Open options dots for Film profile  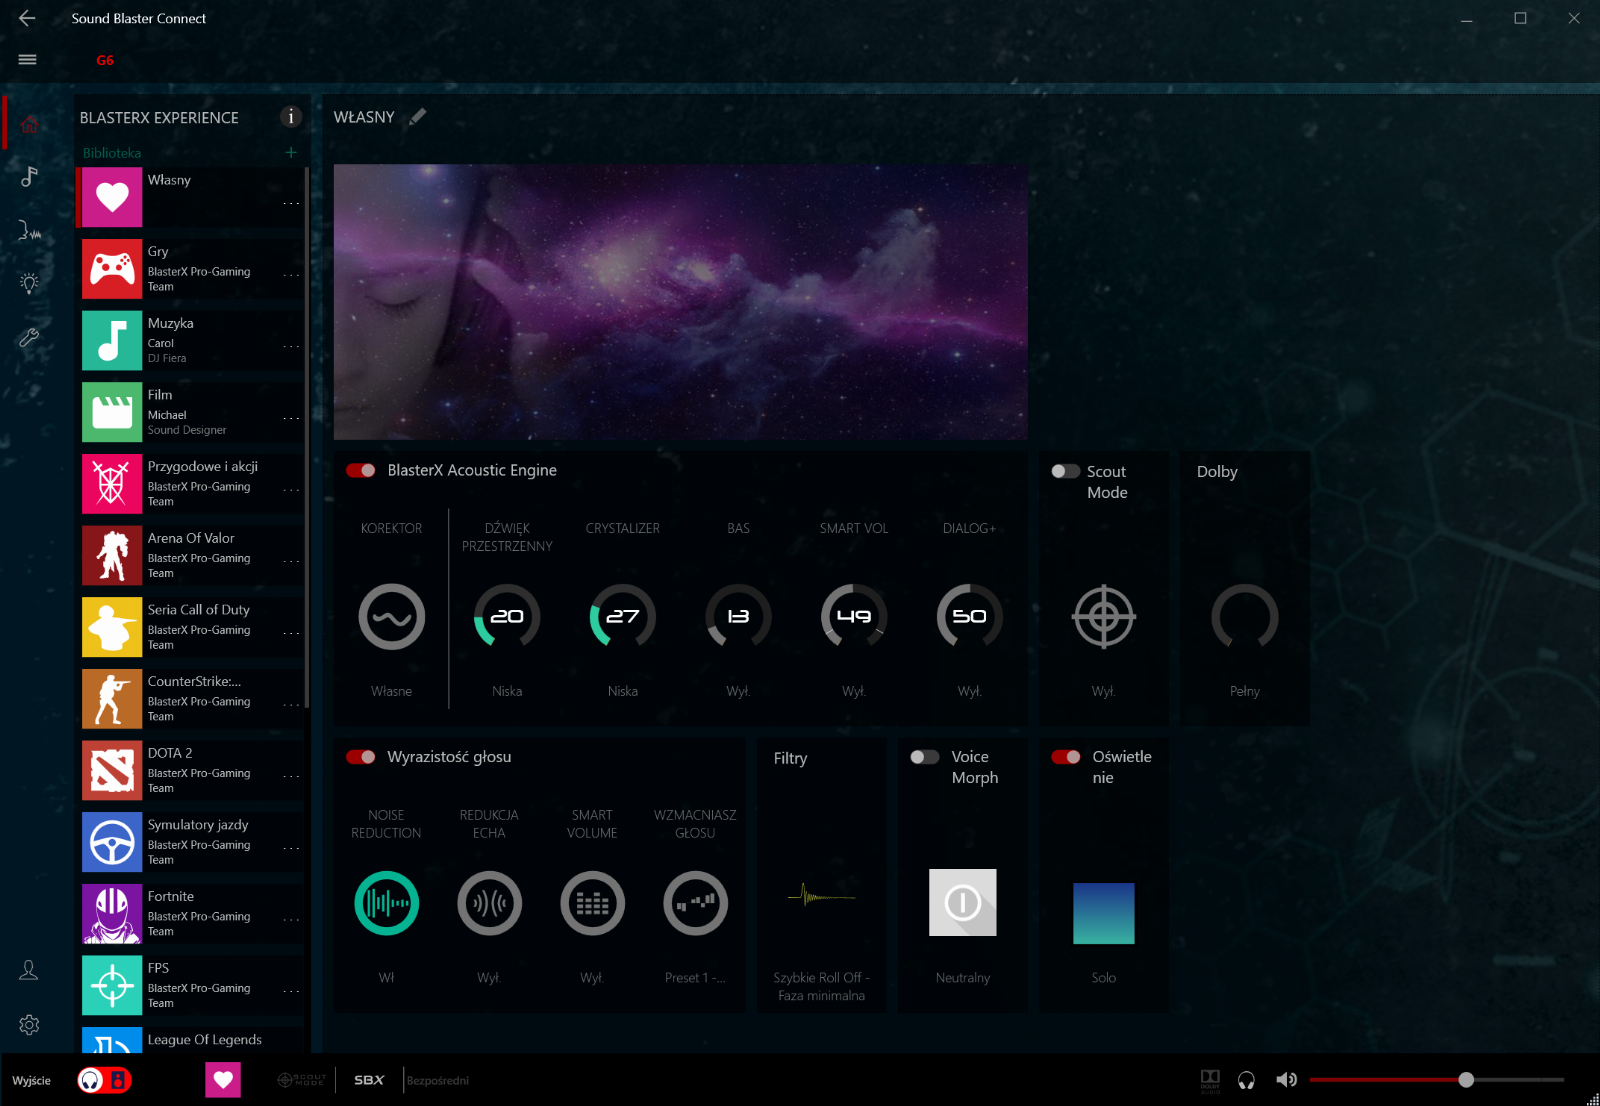click(x=291, y=418)
